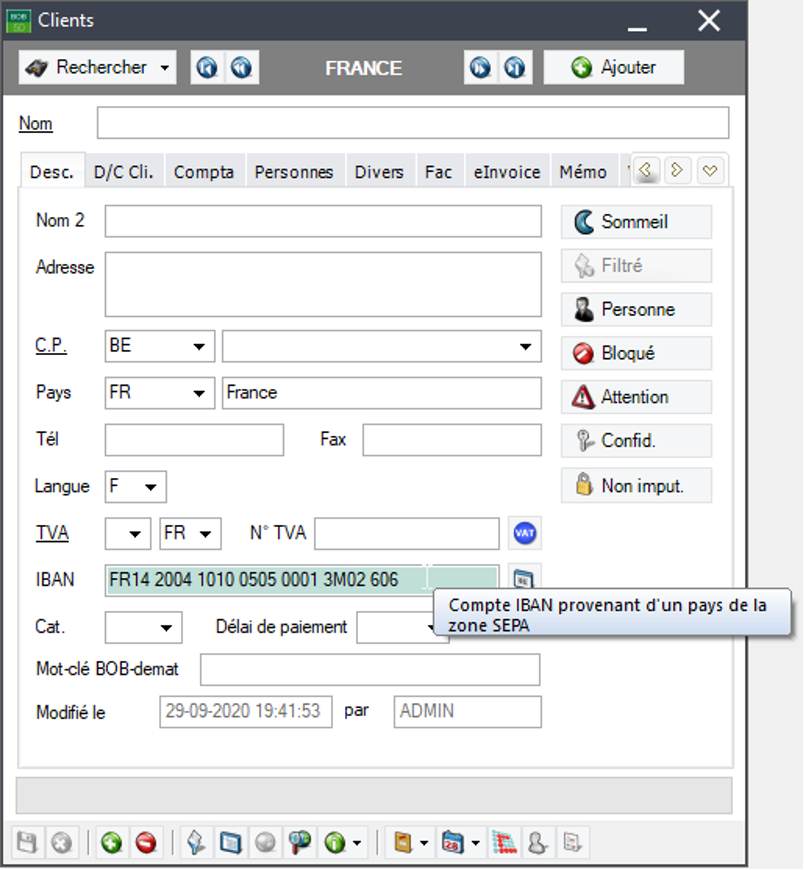Click the red minus delete icon
The image size is (804, 870).
click(146, 843)
